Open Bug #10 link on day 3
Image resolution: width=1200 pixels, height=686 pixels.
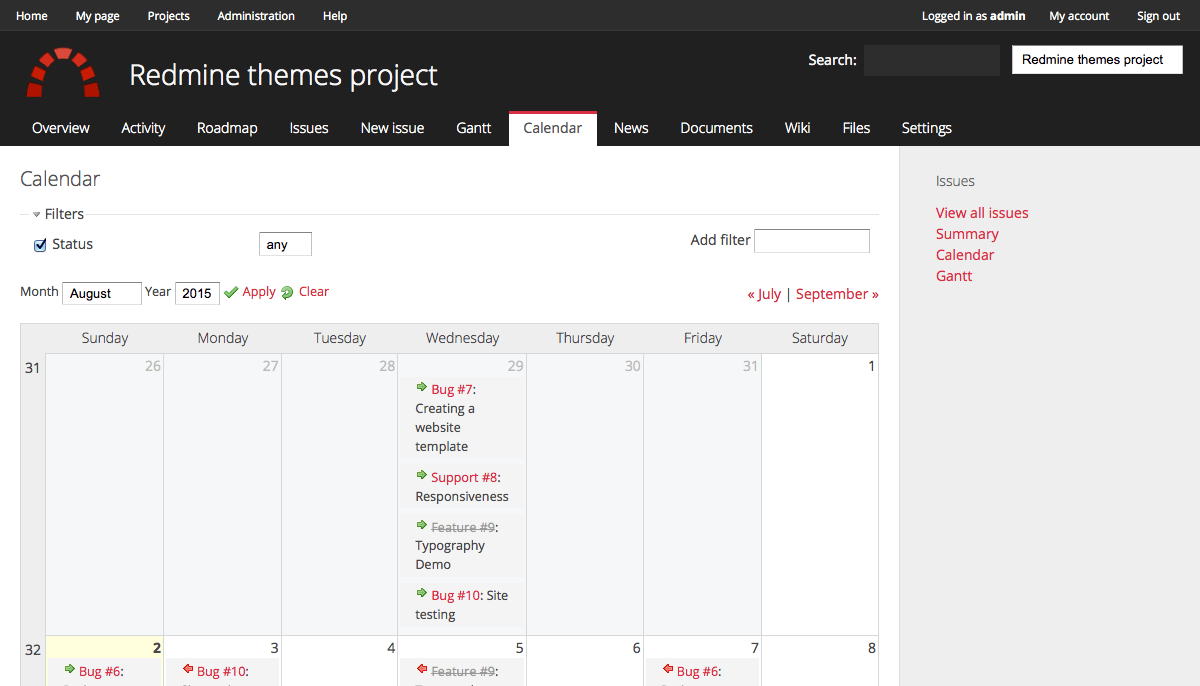pyautogui.click(x=221, y=671)
